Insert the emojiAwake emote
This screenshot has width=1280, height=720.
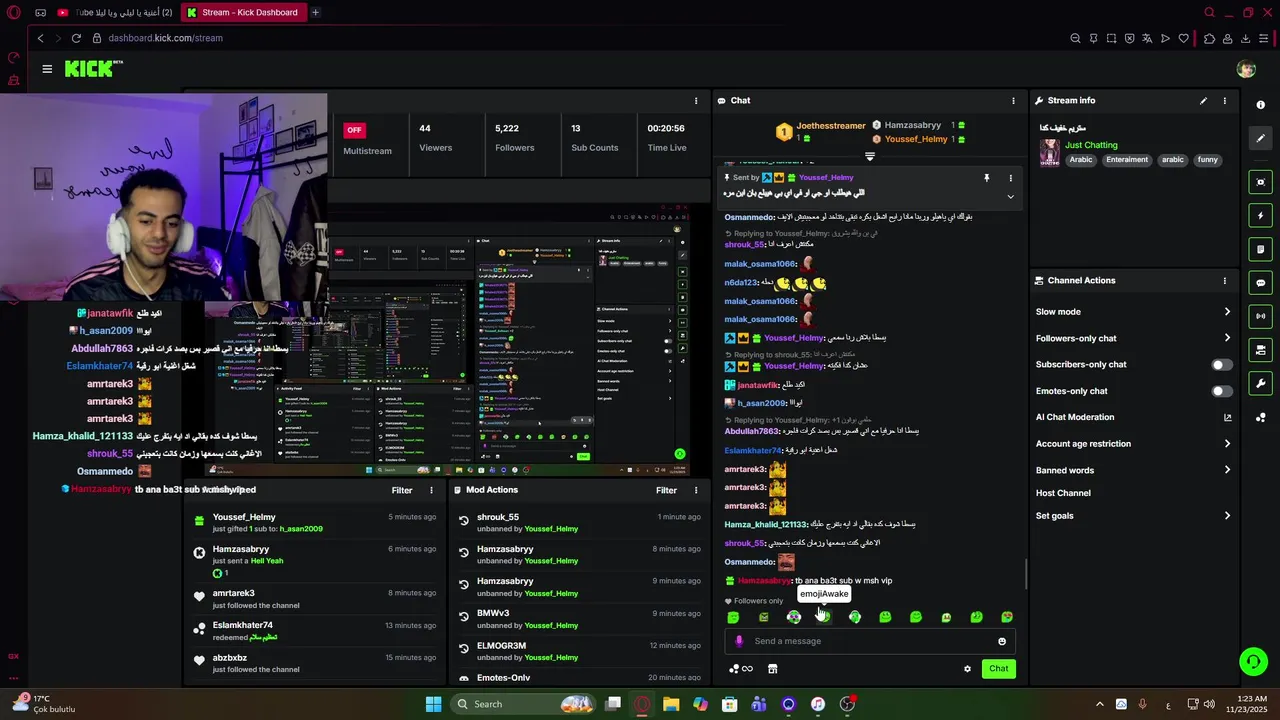click(824, 617)
